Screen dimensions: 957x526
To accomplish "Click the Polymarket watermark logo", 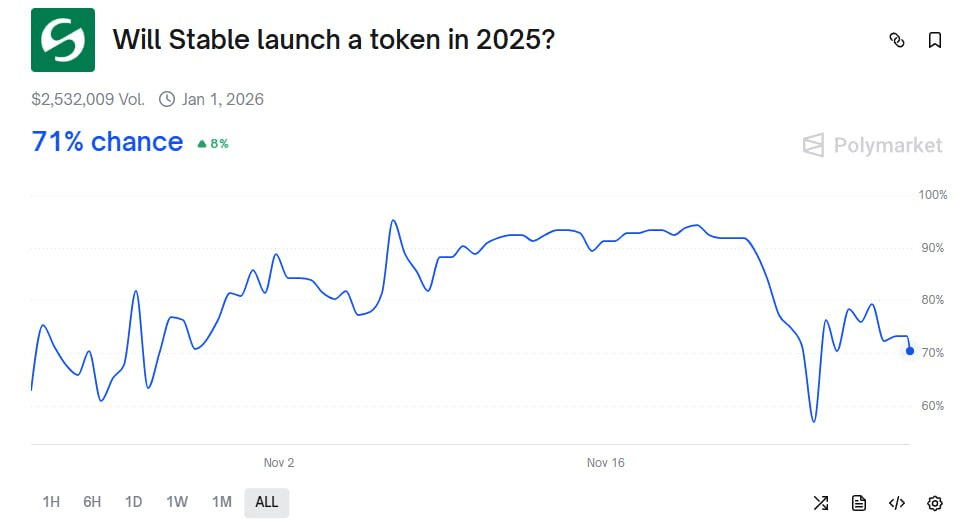I will click(872, 146).
